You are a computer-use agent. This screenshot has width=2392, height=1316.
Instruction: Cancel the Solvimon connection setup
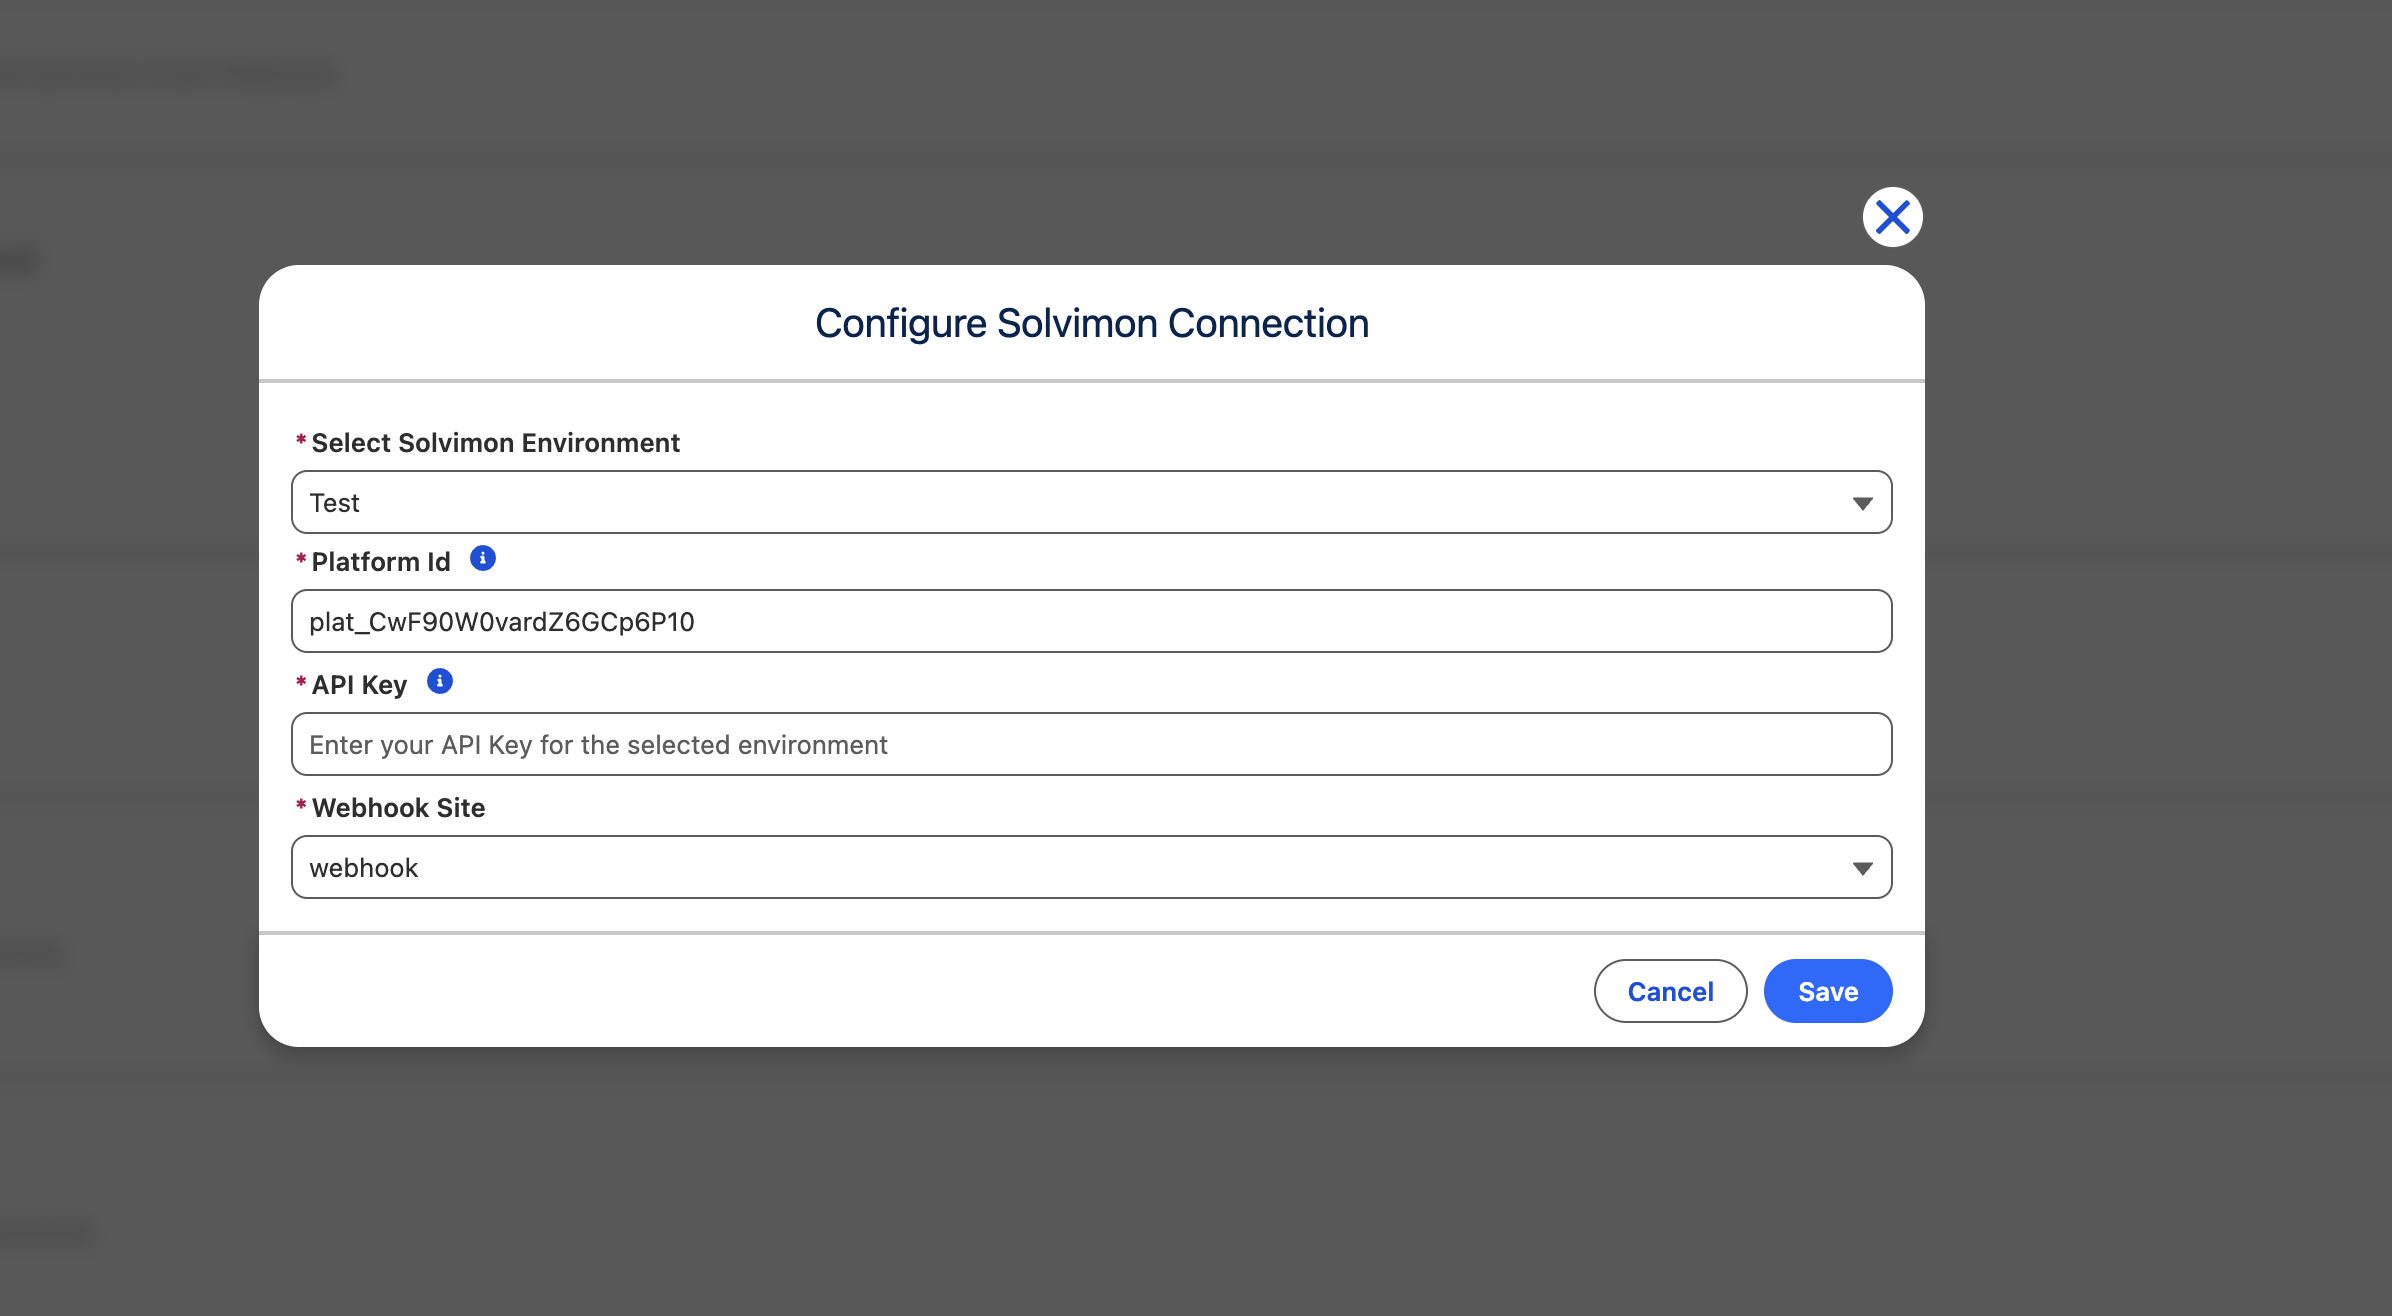(1670, 991)
